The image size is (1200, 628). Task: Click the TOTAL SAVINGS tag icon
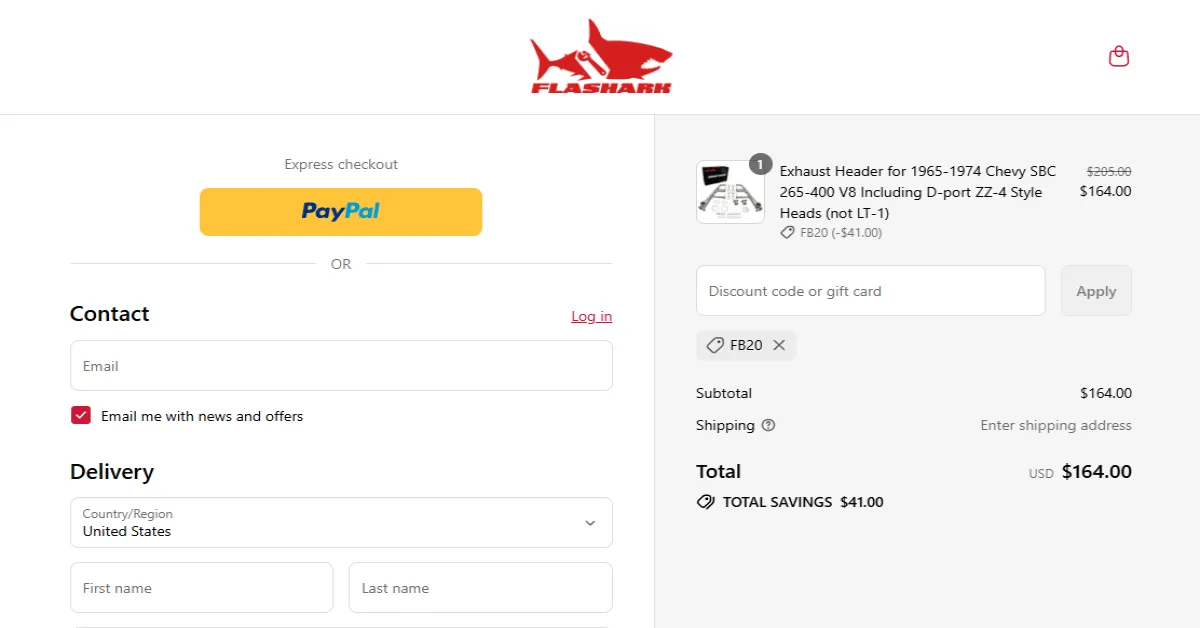point(705,502)
